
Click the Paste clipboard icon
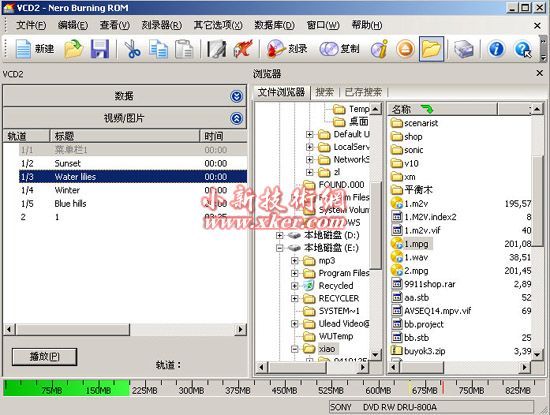184,49
